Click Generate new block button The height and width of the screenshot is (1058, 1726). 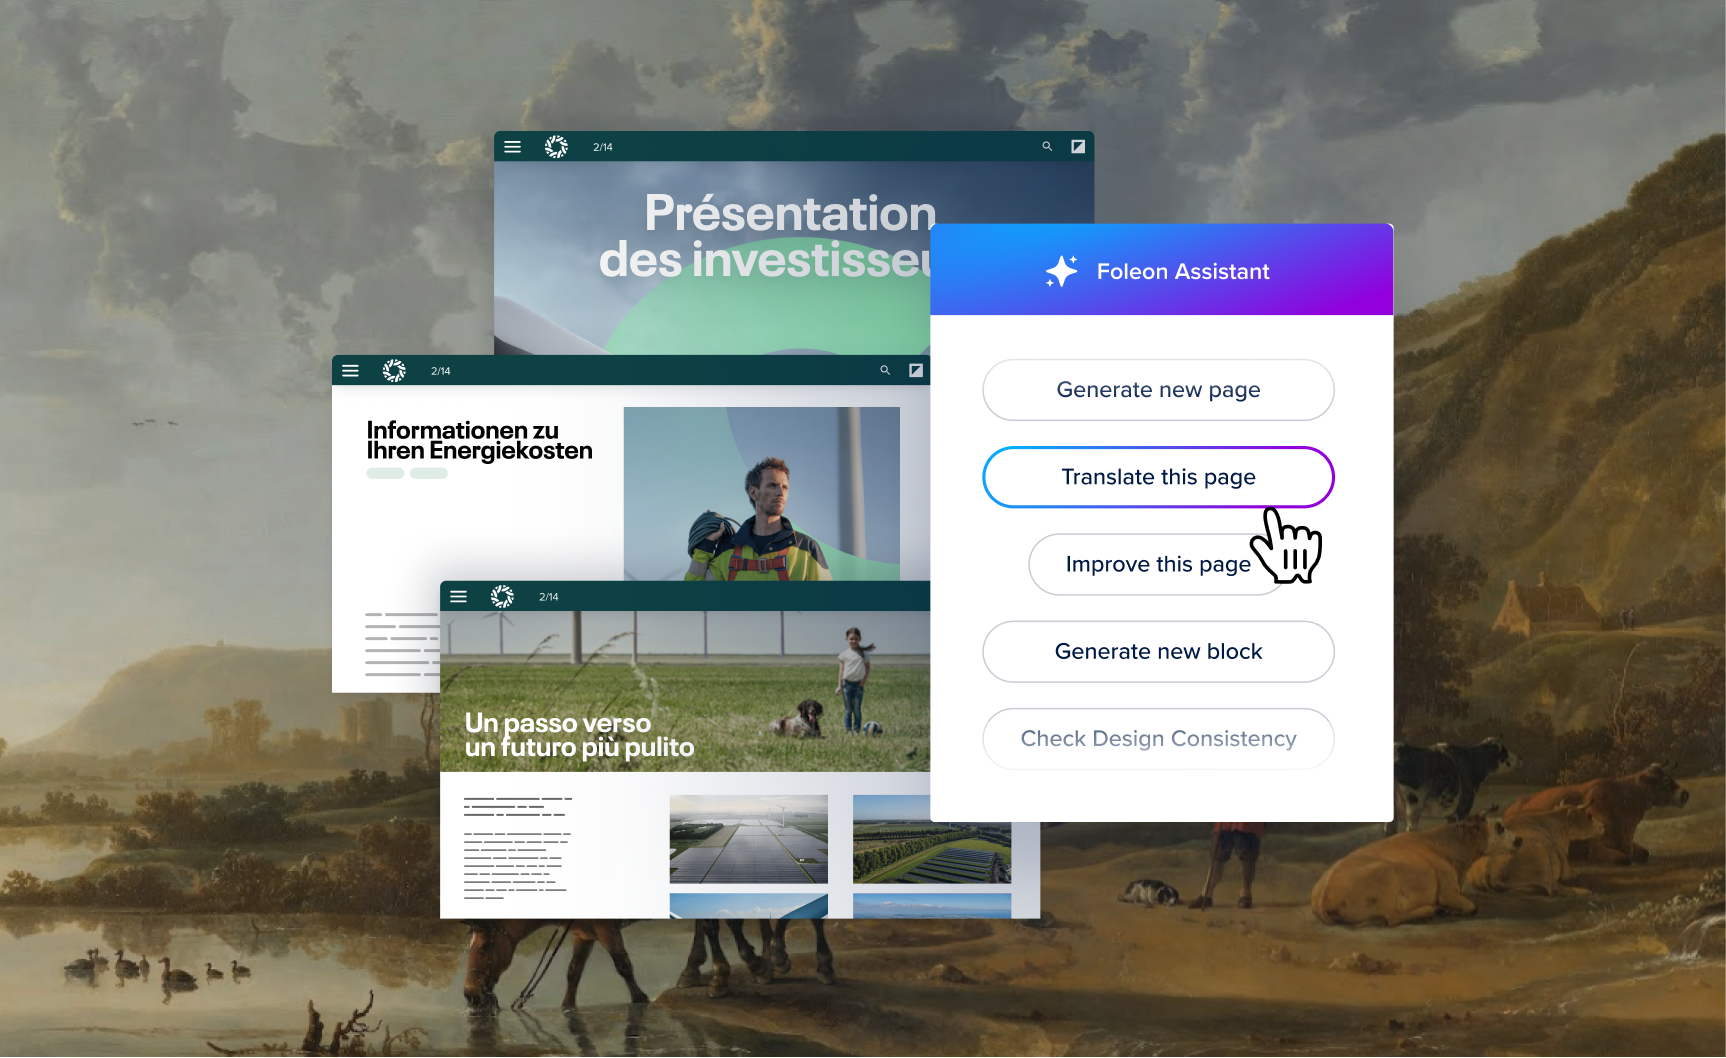[x=1158, y=652]
